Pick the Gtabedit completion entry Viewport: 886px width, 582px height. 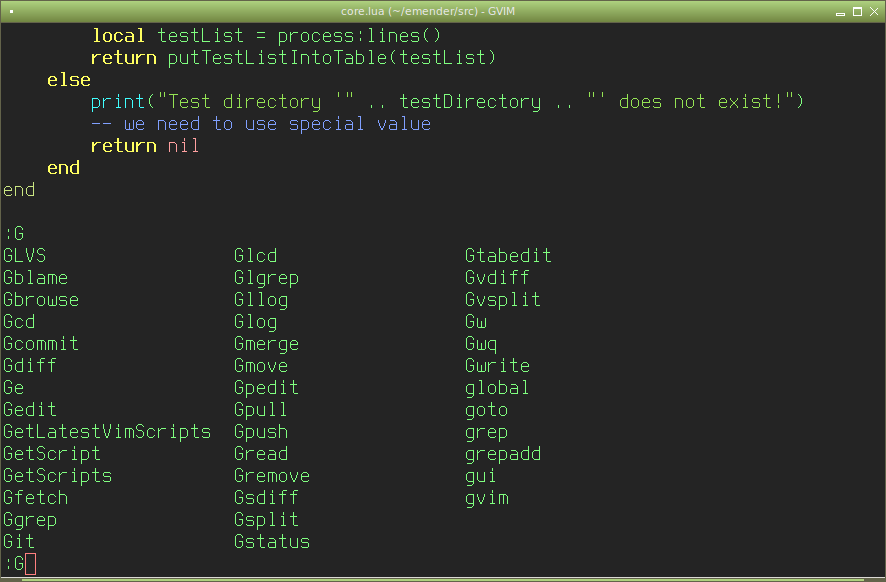pos(508,256)
